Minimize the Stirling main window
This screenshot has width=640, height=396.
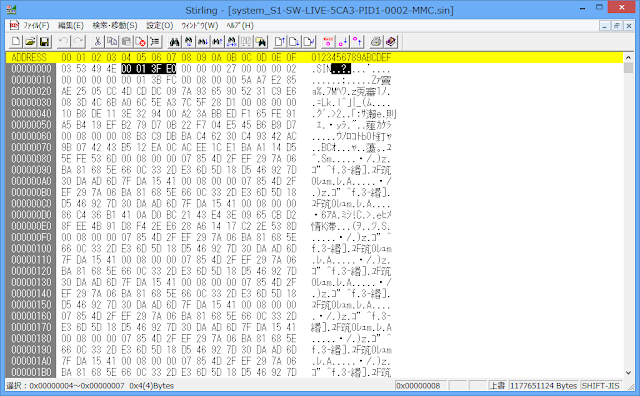[x=582, y=8]
